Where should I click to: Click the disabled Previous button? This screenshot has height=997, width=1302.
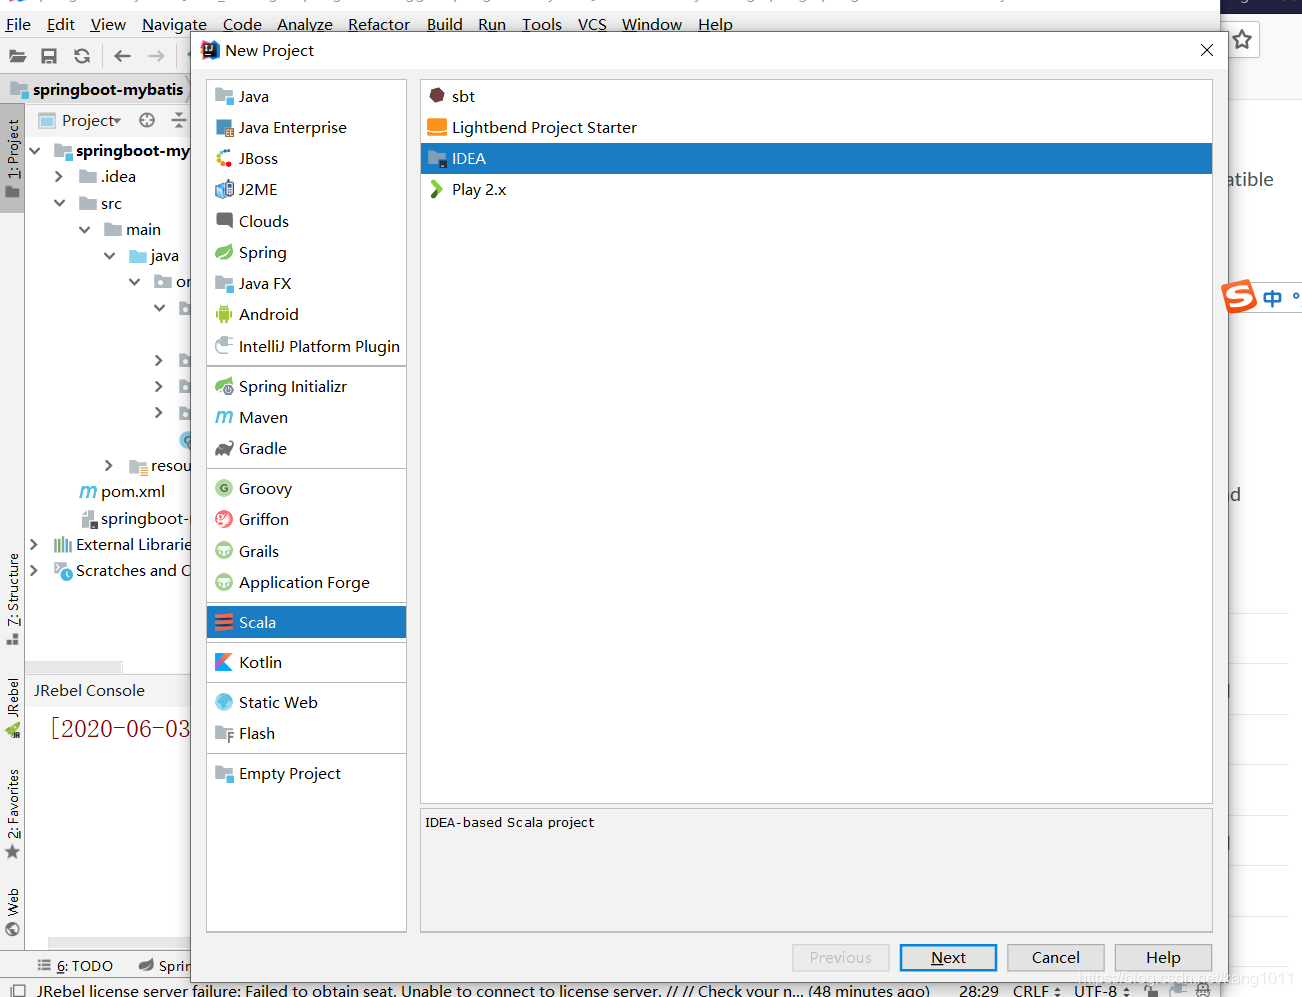tap(840, 957)
